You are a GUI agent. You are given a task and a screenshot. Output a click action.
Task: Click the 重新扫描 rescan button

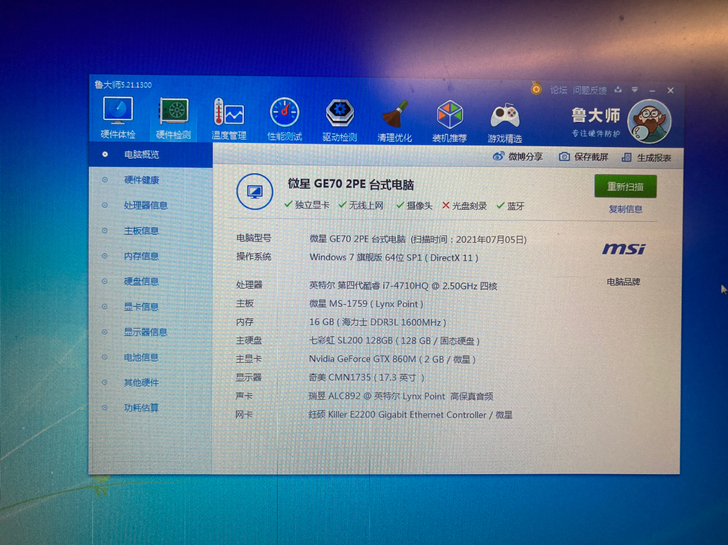[625, 186]
